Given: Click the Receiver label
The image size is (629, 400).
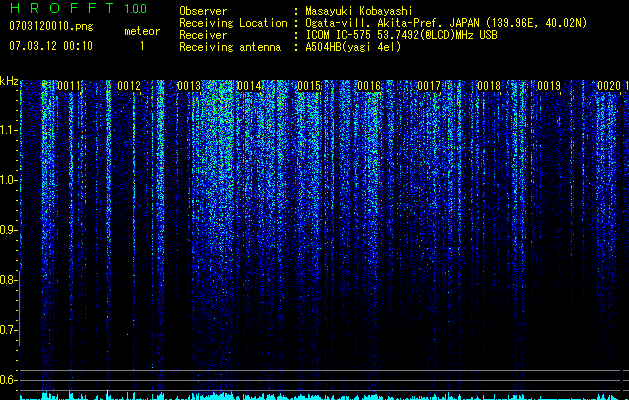Looking at the screenshot, I should [203, 35].
